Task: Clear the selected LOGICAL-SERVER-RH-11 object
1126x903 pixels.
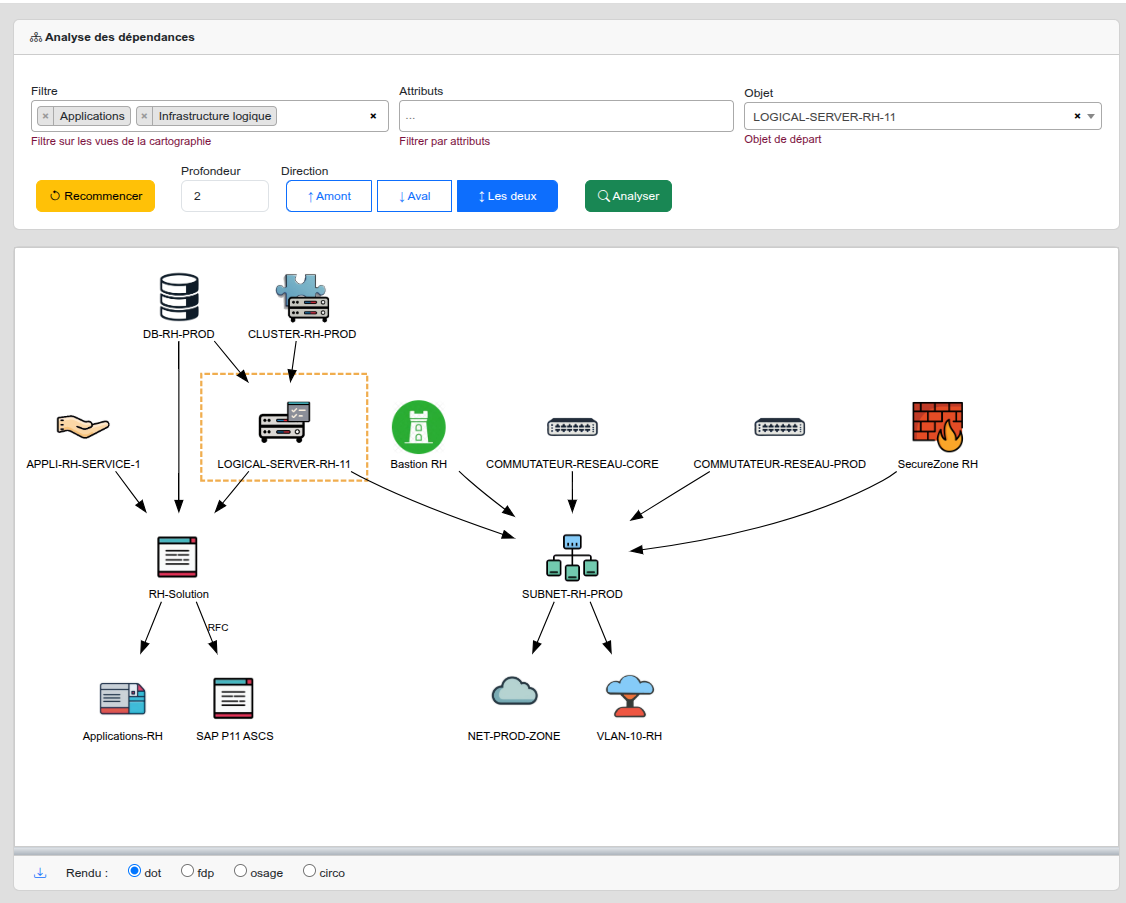Action: [1077, 116]
